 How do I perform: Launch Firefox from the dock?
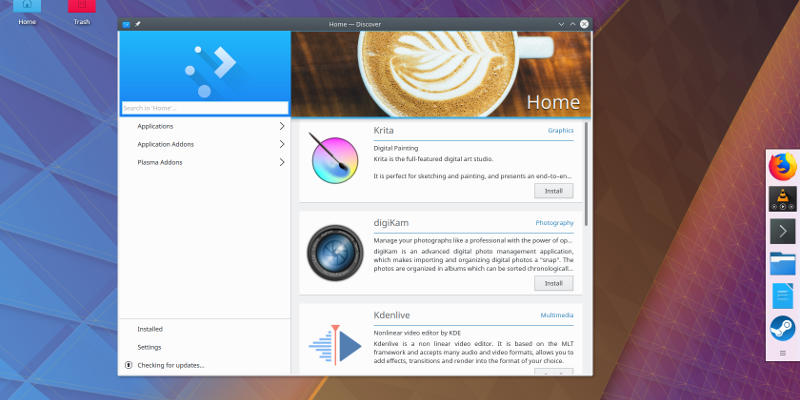tap(783, 166)
